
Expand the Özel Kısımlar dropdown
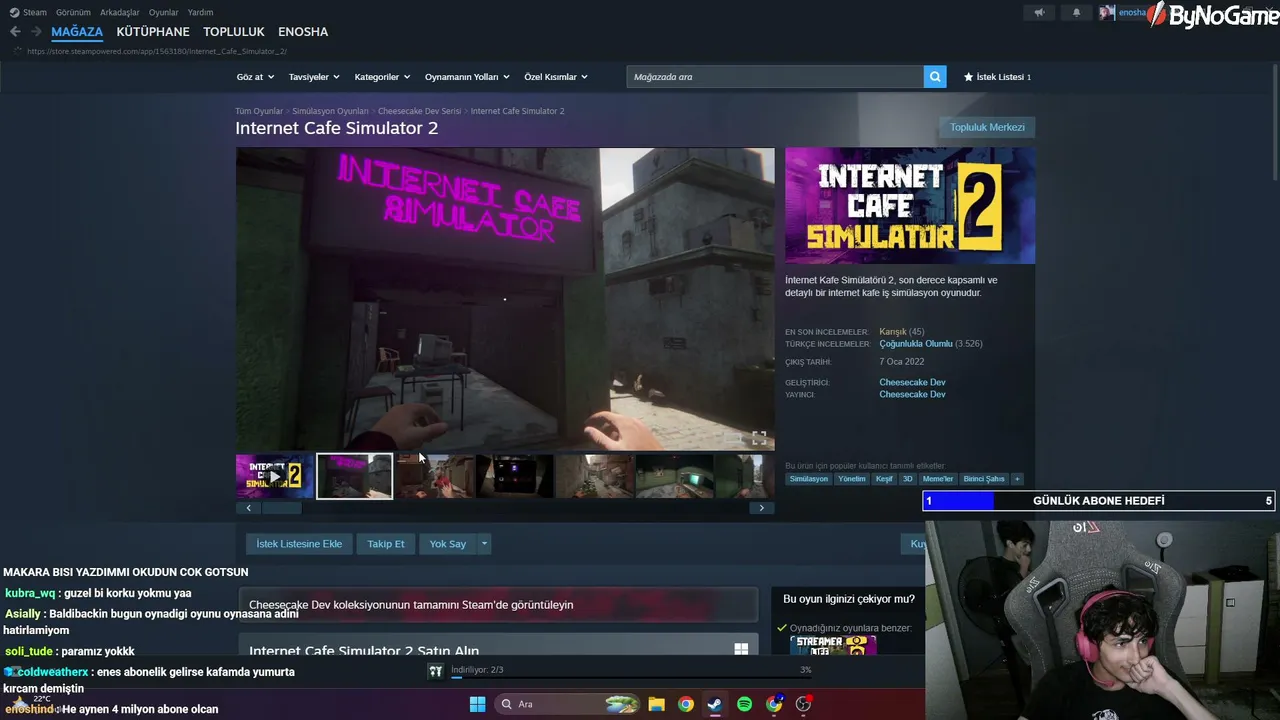[x=556, y=77]
